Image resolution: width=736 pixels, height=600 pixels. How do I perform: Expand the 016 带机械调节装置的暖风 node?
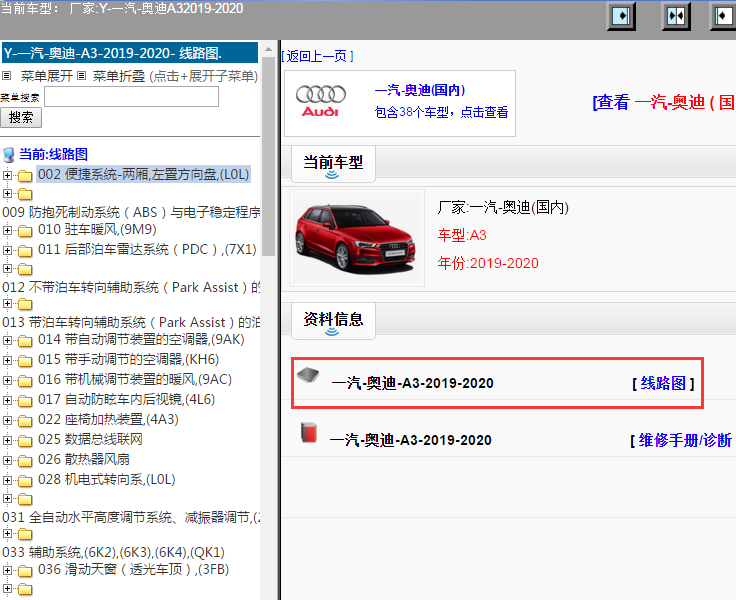click(x=7, y=380)
